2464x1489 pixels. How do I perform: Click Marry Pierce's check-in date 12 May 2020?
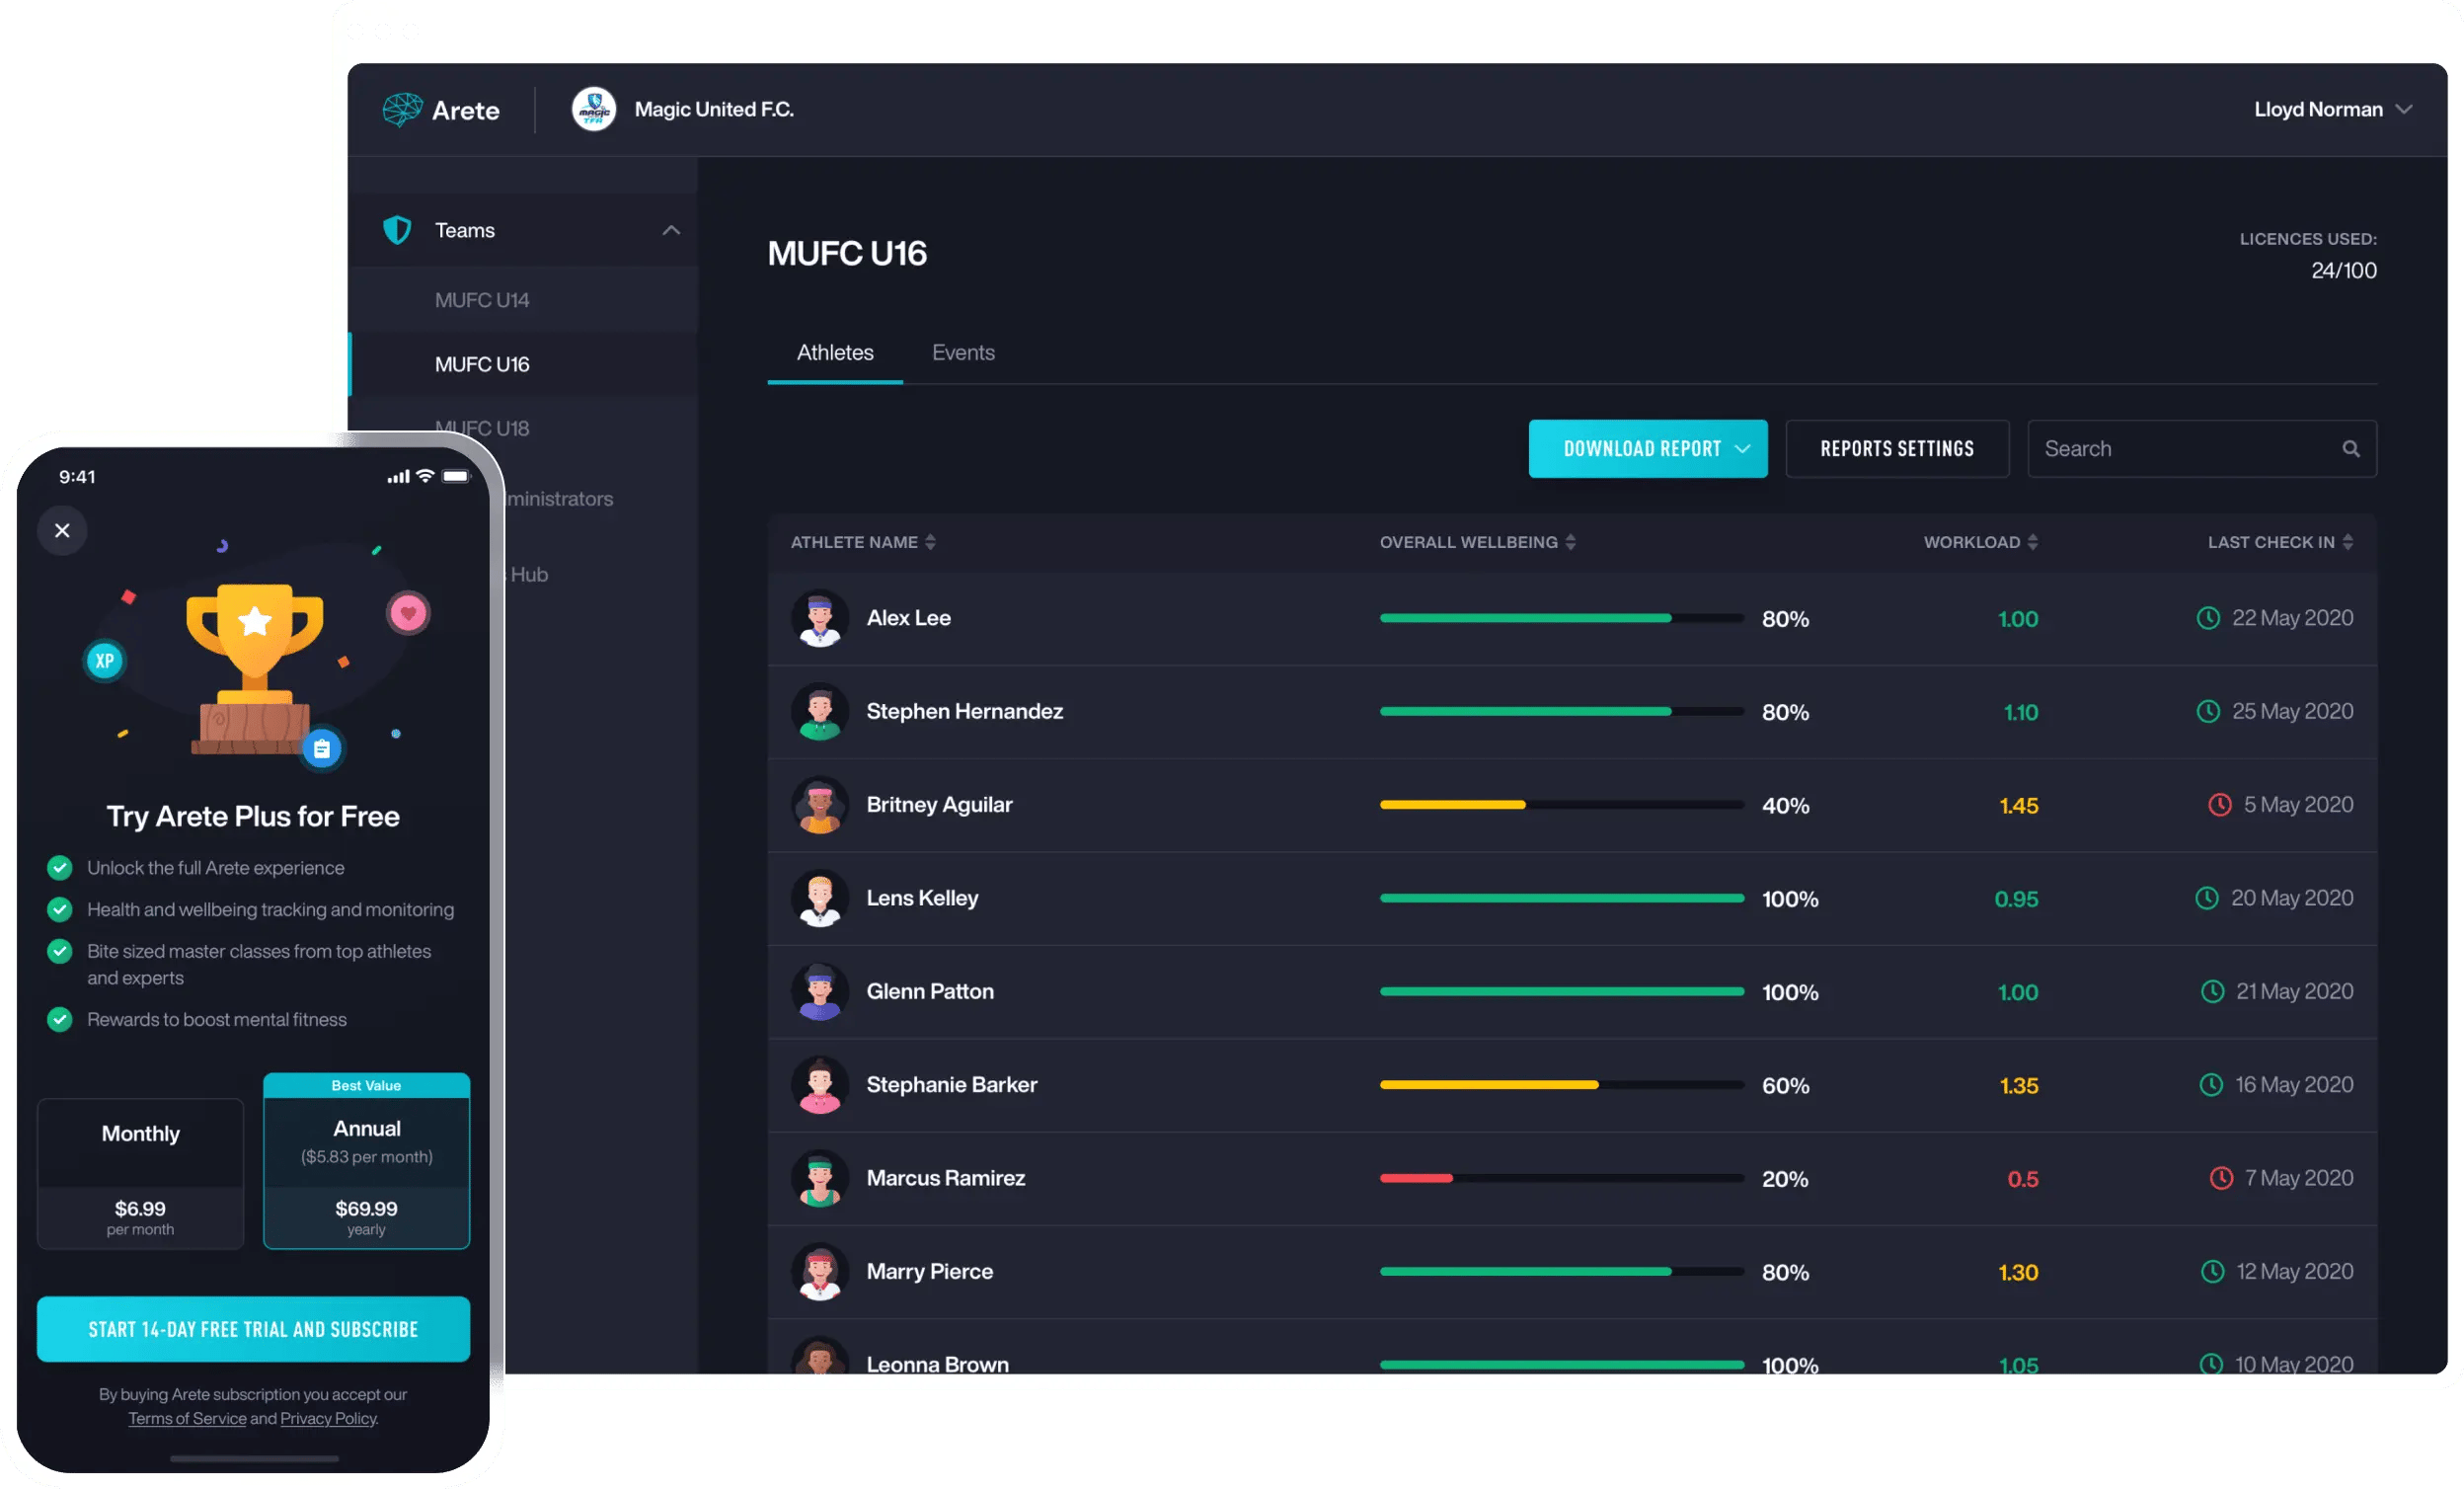tap(2294, 1271)
